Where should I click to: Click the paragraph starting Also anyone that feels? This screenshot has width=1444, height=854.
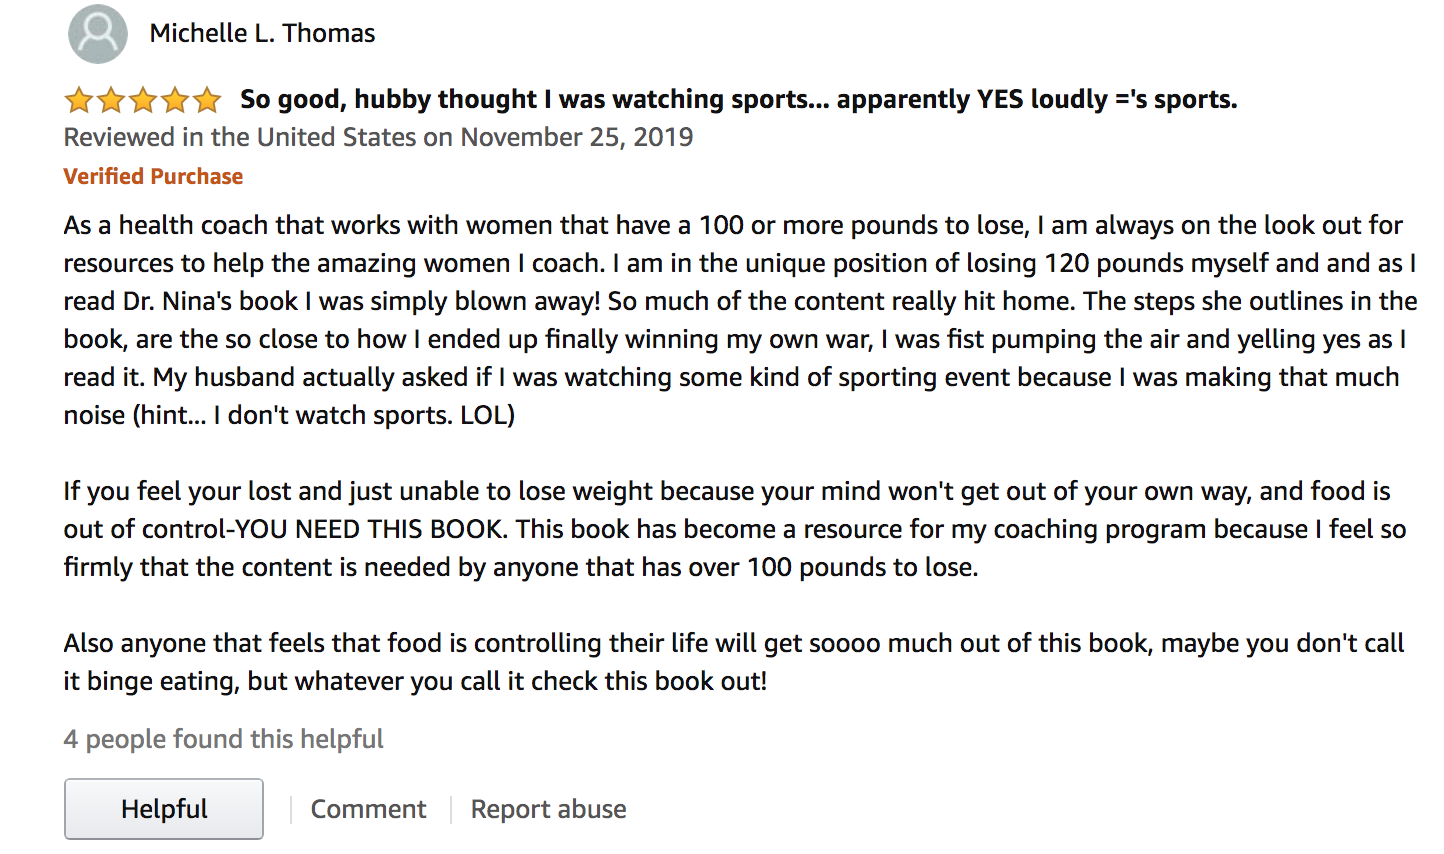pos(734,662)
